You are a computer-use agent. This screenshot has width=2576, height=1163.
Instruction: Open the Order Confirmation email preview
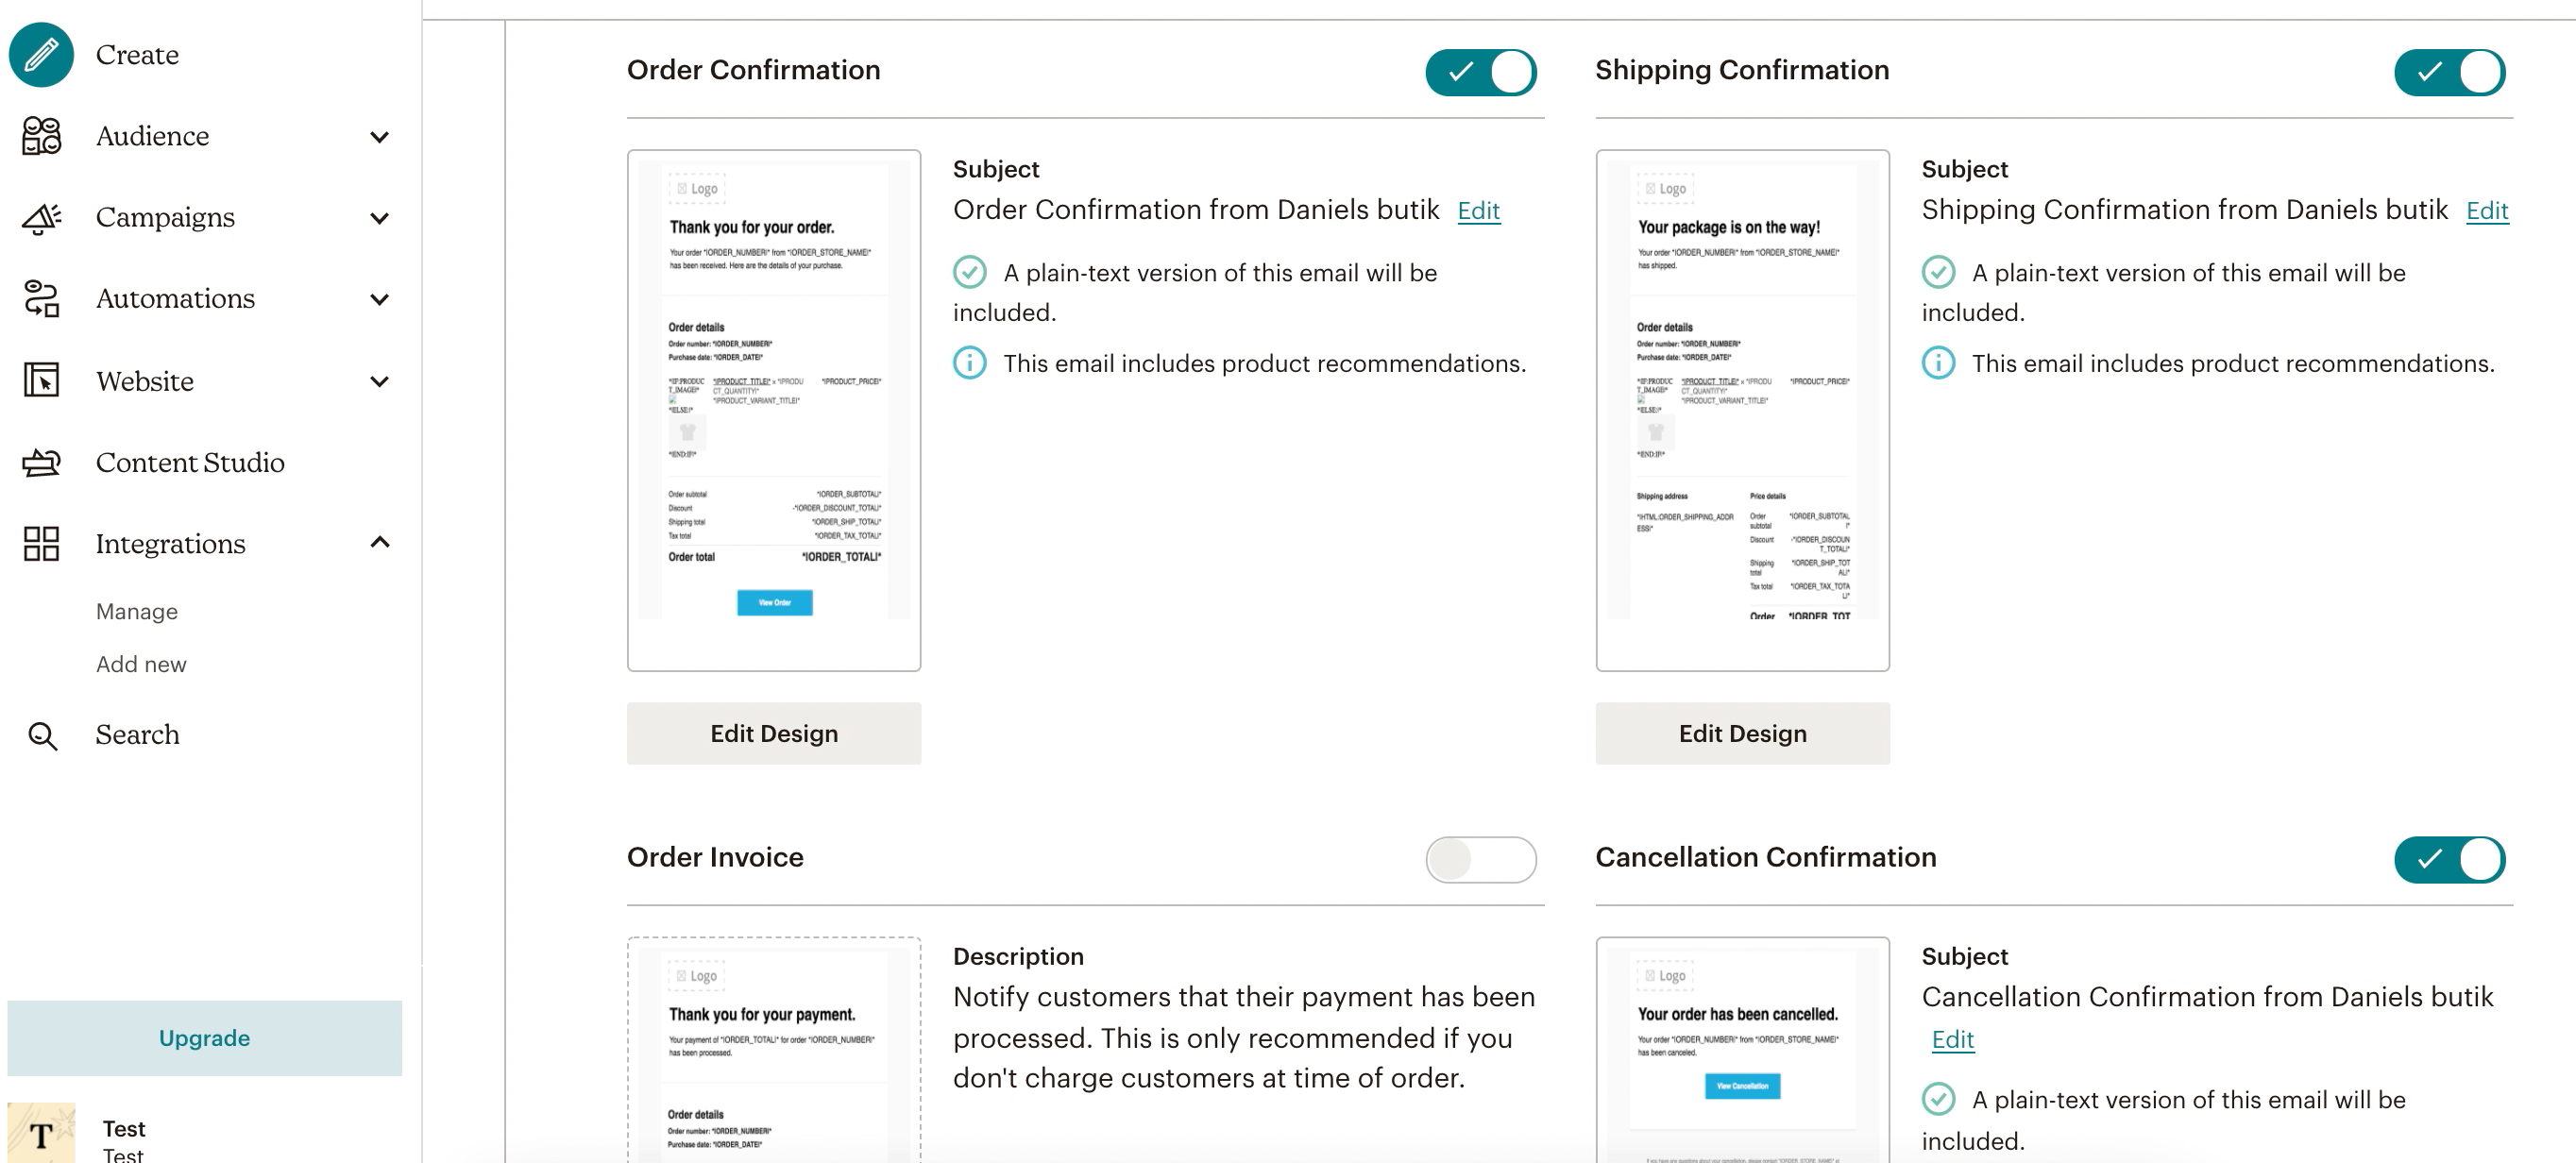coord(773,410)
